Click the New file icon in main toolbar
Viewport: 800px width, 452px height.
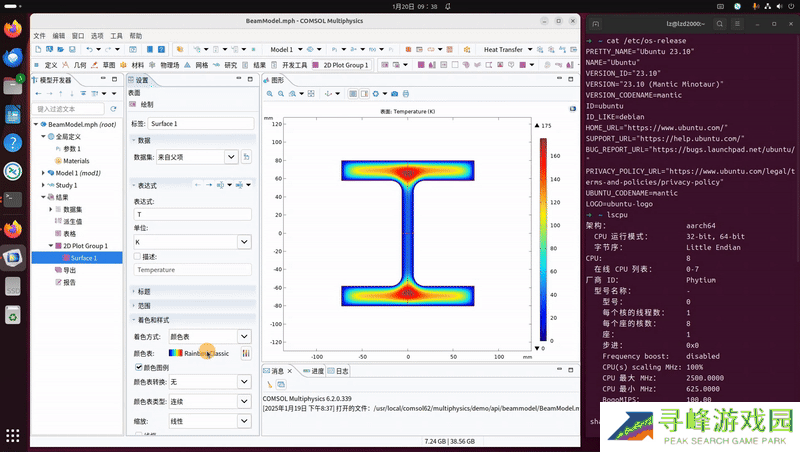38,49
